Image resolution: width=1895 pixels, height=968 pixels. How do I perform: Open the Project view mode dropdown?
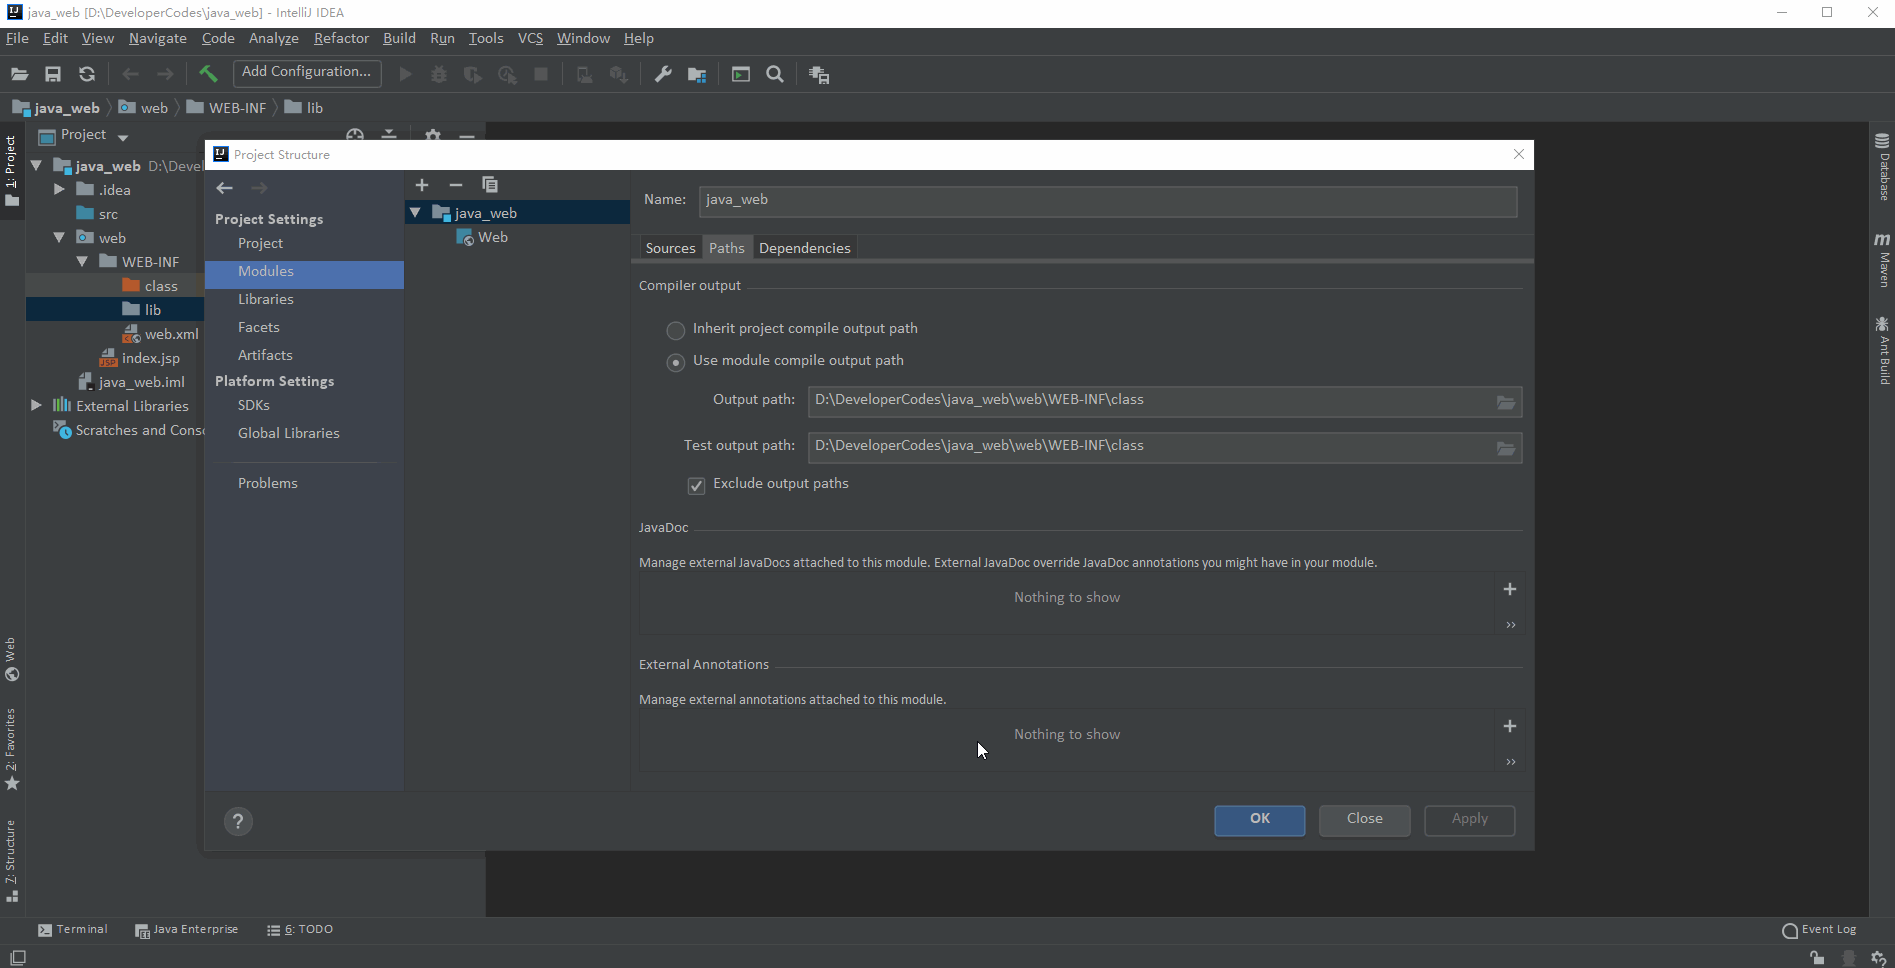click(122, 136)
